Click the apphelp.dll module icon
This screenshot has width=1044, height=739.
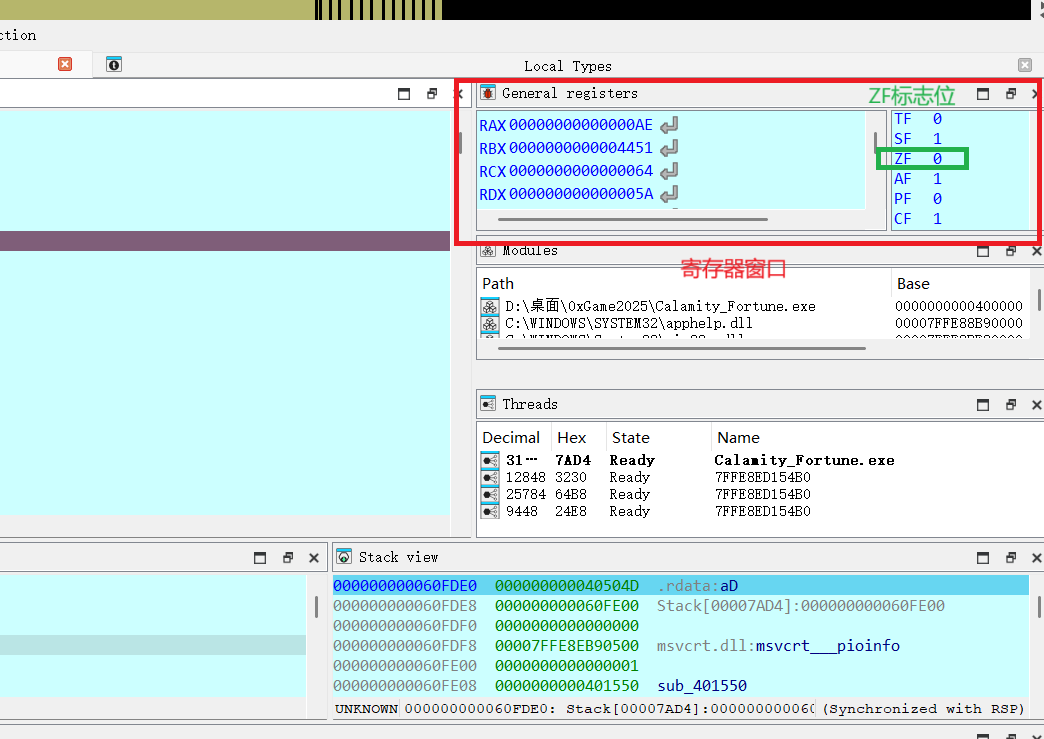point(489,324)
